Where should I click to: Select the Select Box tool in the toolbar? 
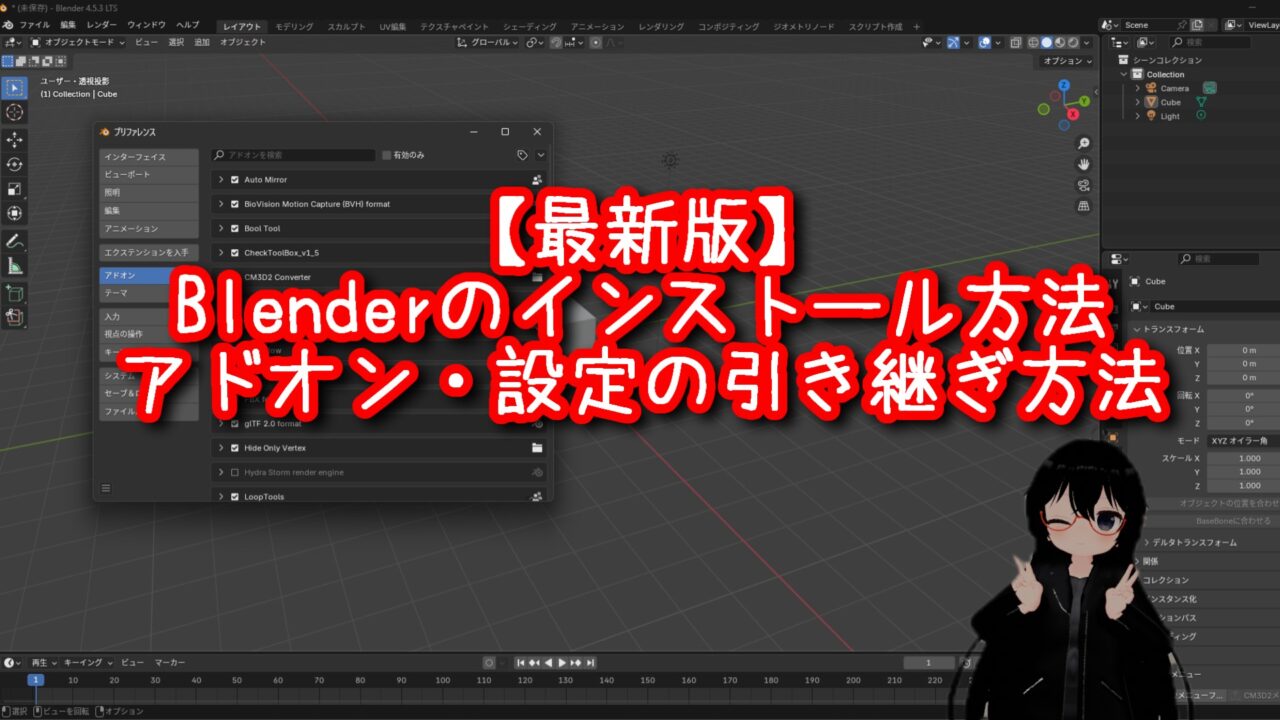point(15,88)
